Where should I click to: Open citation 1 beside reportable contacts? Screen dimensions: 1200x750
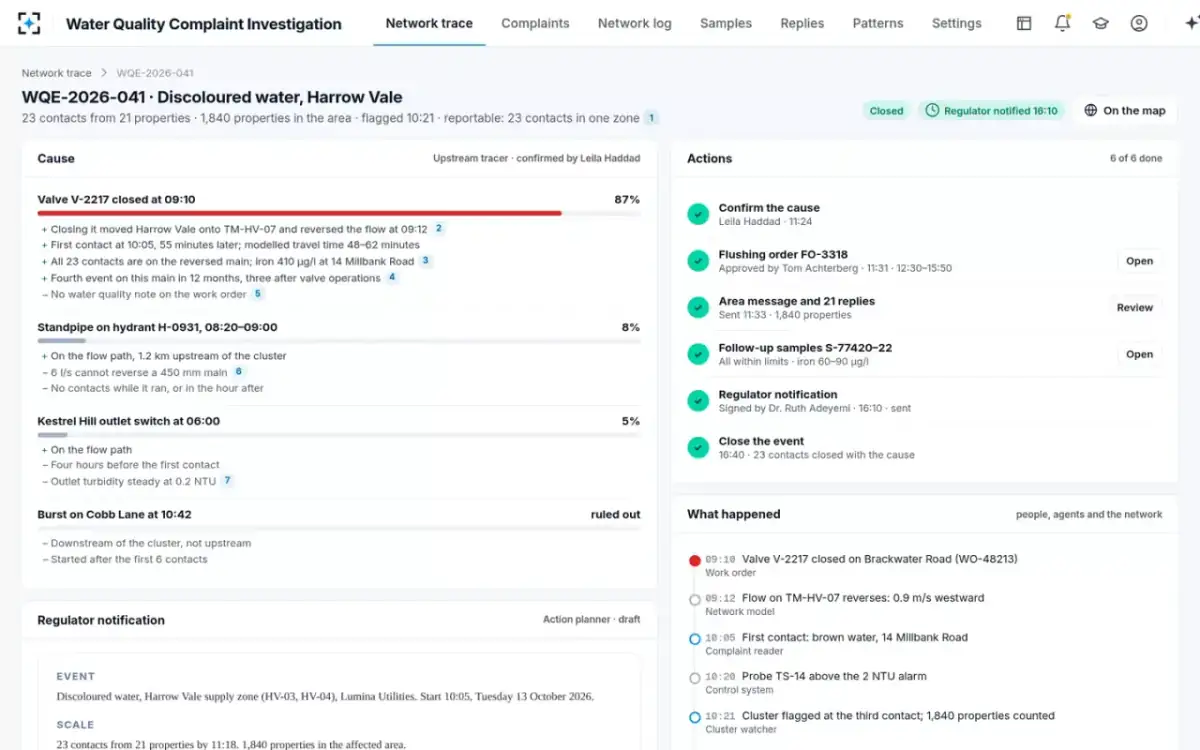click(x=651, y=118)
